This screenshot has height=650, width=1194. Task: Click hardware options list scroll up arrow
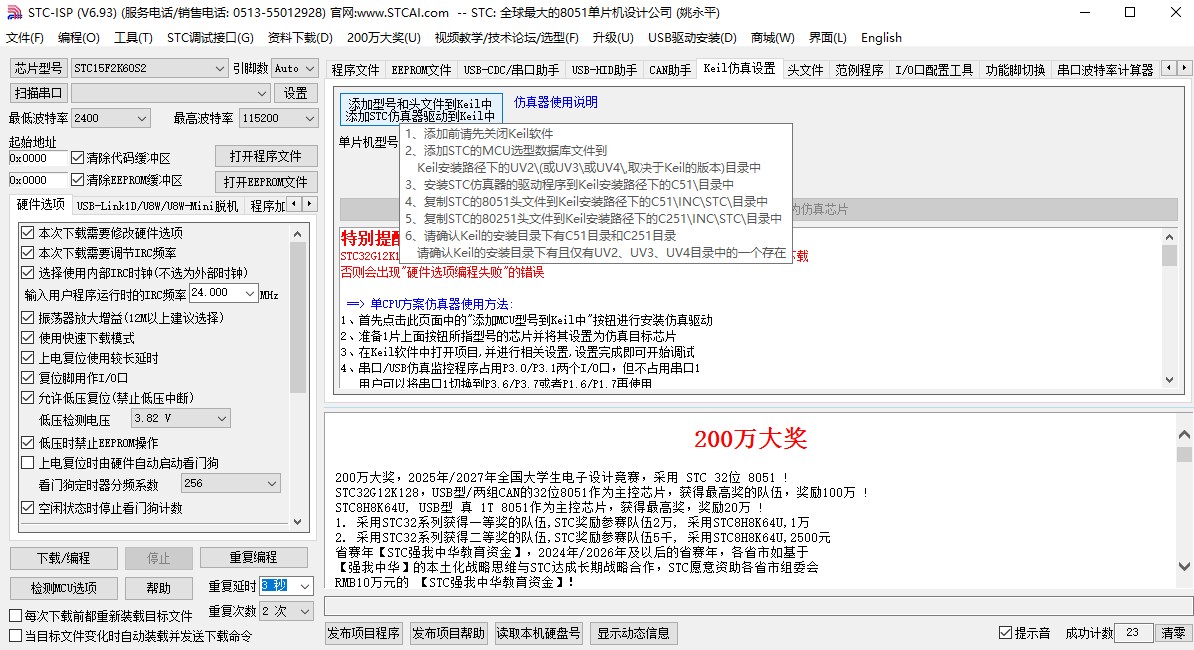(x=298, y=234)
